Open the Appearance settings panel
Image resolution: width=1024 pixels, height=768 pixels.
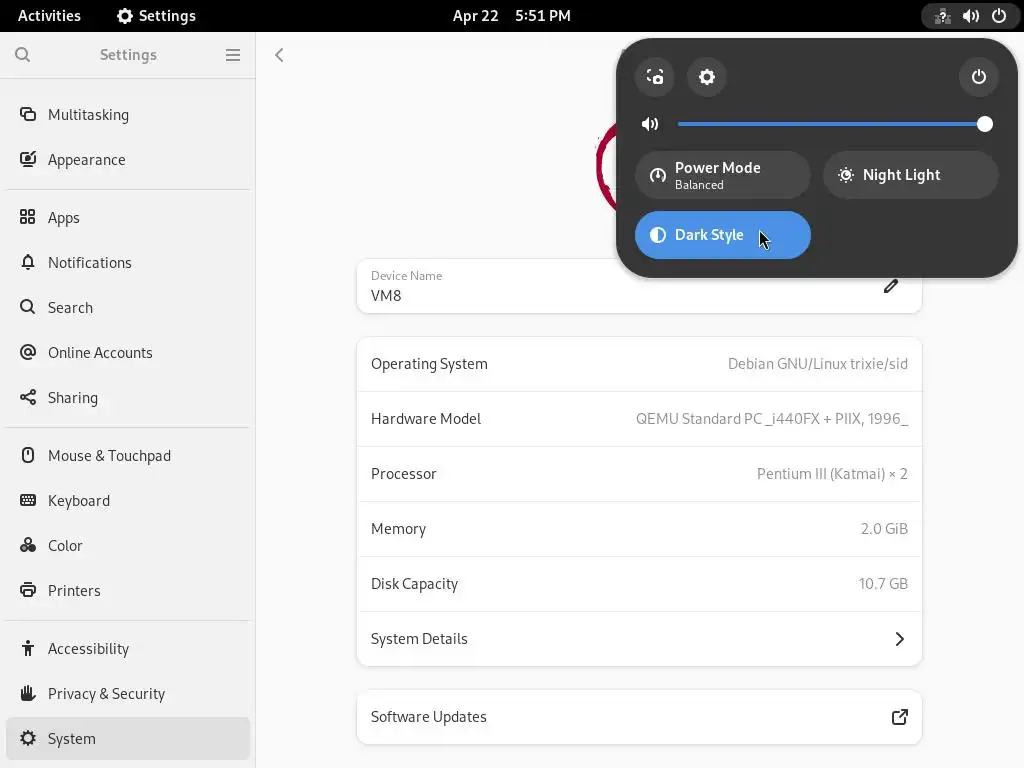point(128,160)
